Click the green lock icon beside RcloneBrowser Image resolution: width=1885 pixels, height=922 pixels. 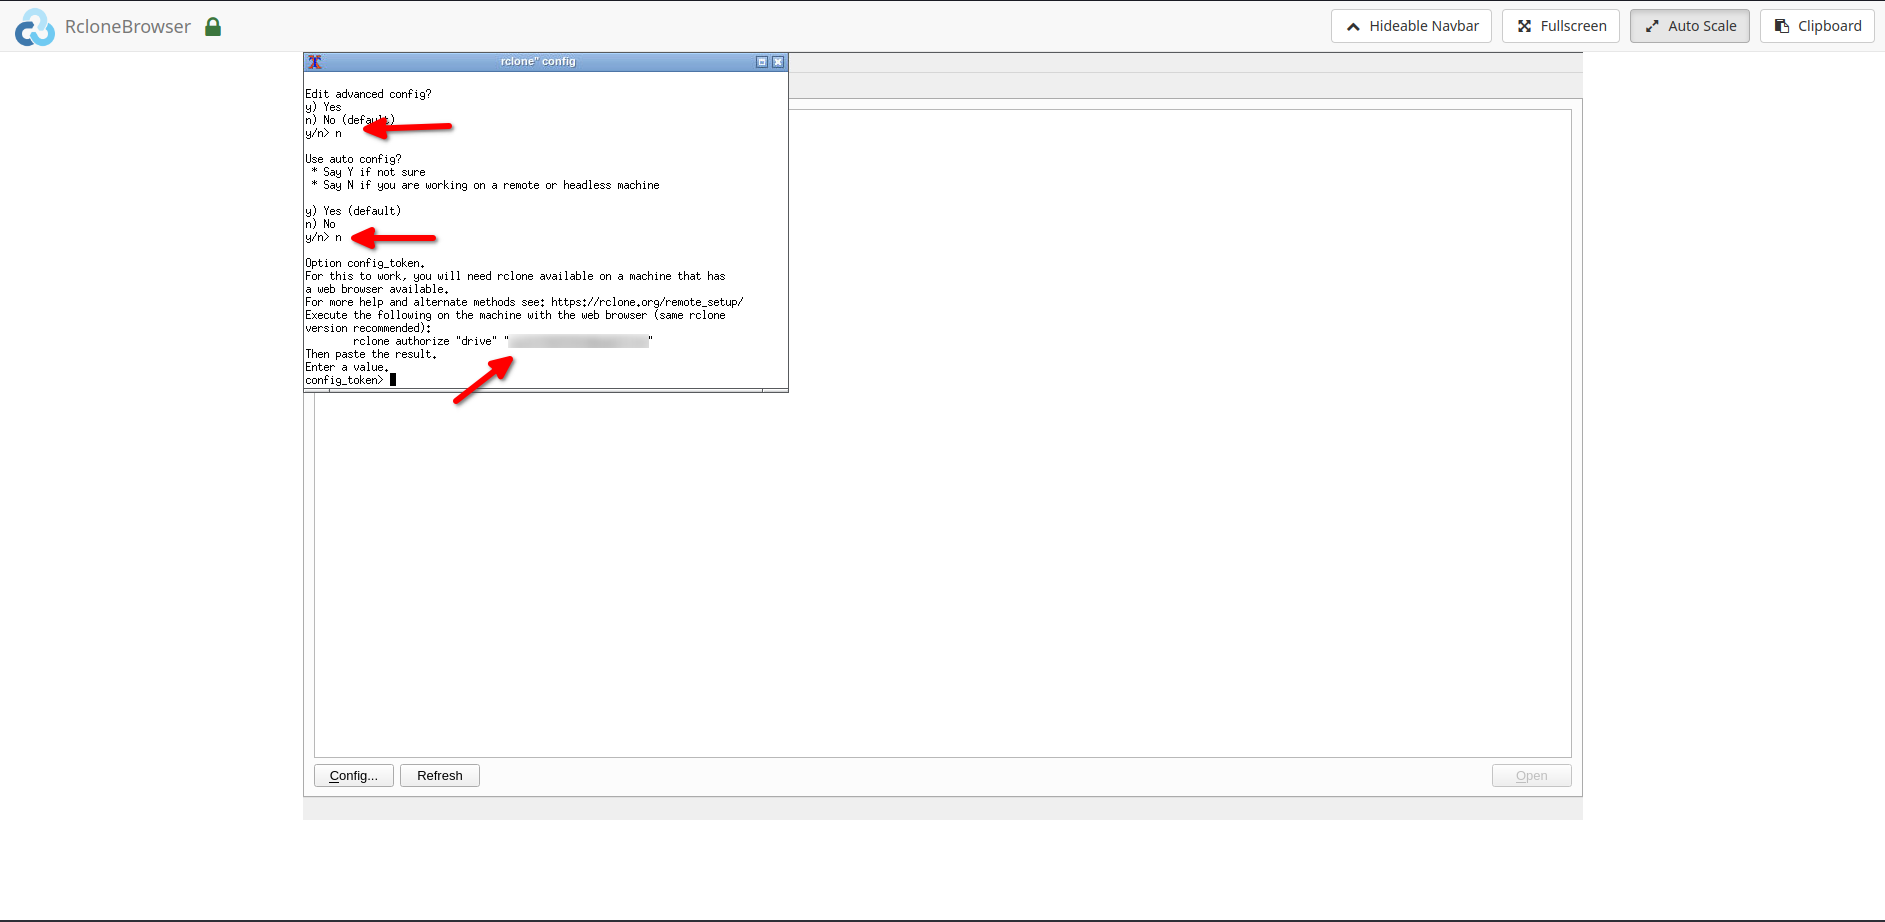[x=213, y=26]
